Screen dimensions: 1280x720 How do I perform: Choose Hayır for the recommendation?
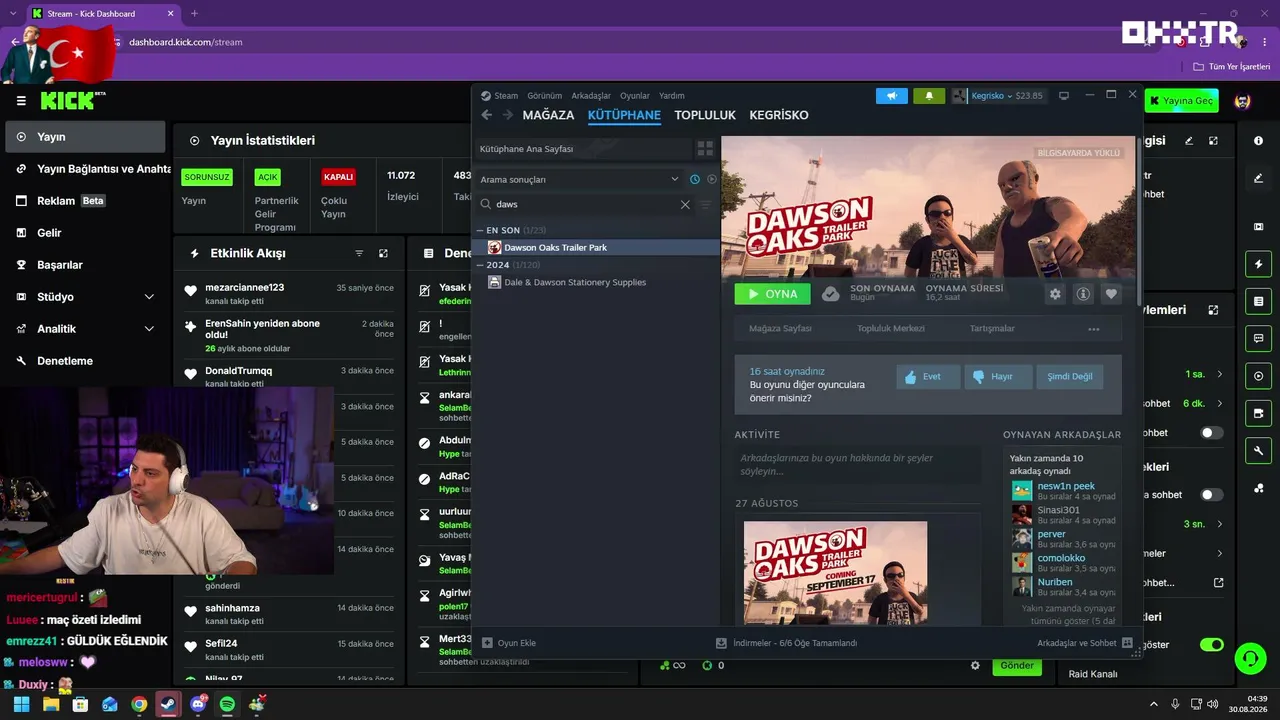point(998,377)
